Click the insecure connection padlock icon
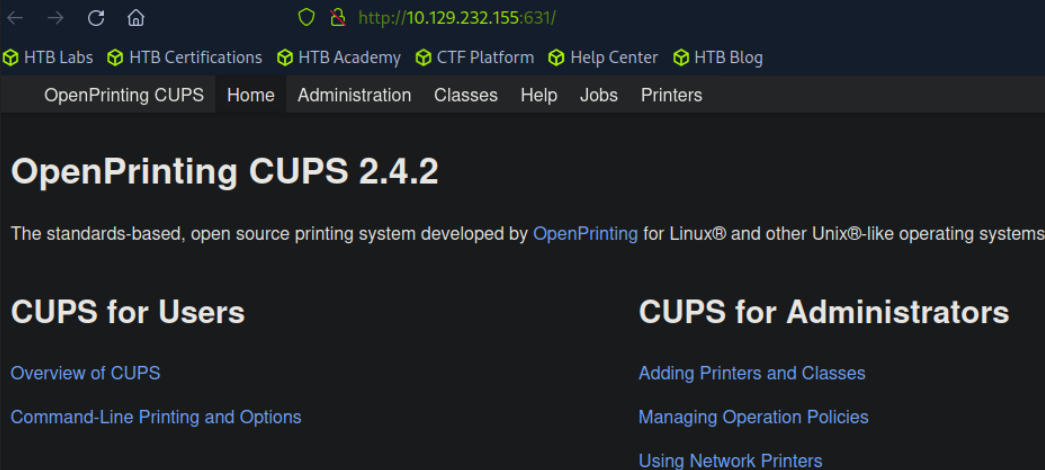1045x470 pixels. click(339, 17)
